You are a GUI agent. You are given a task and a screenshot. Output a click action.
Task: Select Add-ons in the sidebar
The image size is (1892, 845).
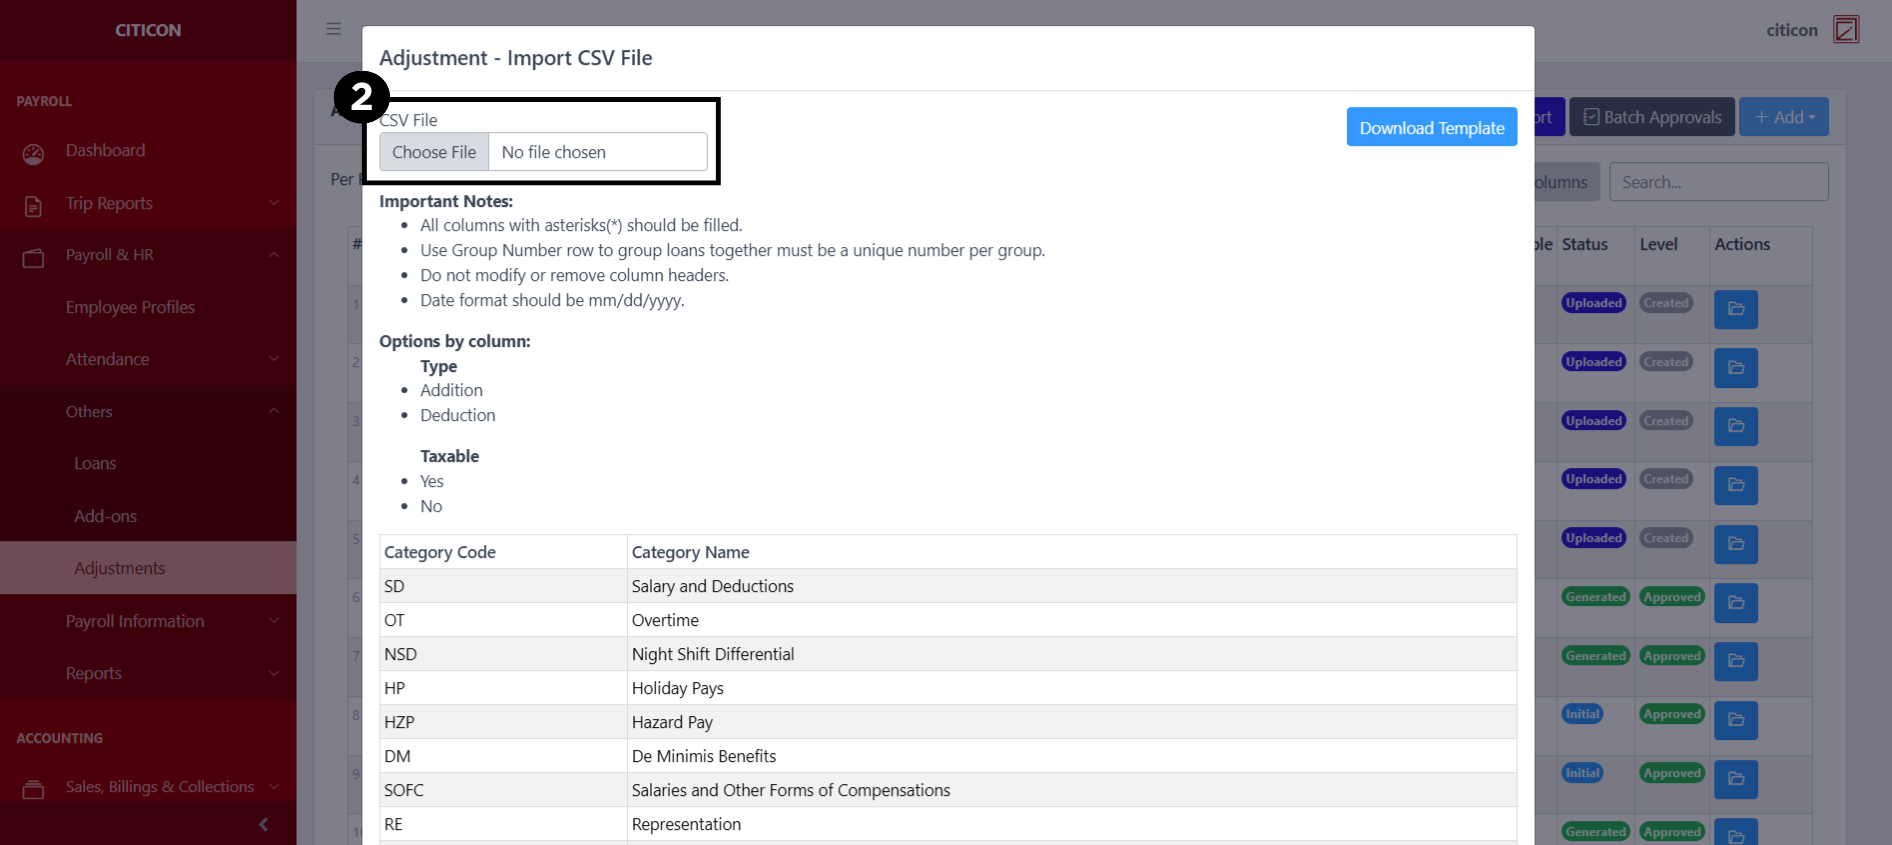[105, 516]
